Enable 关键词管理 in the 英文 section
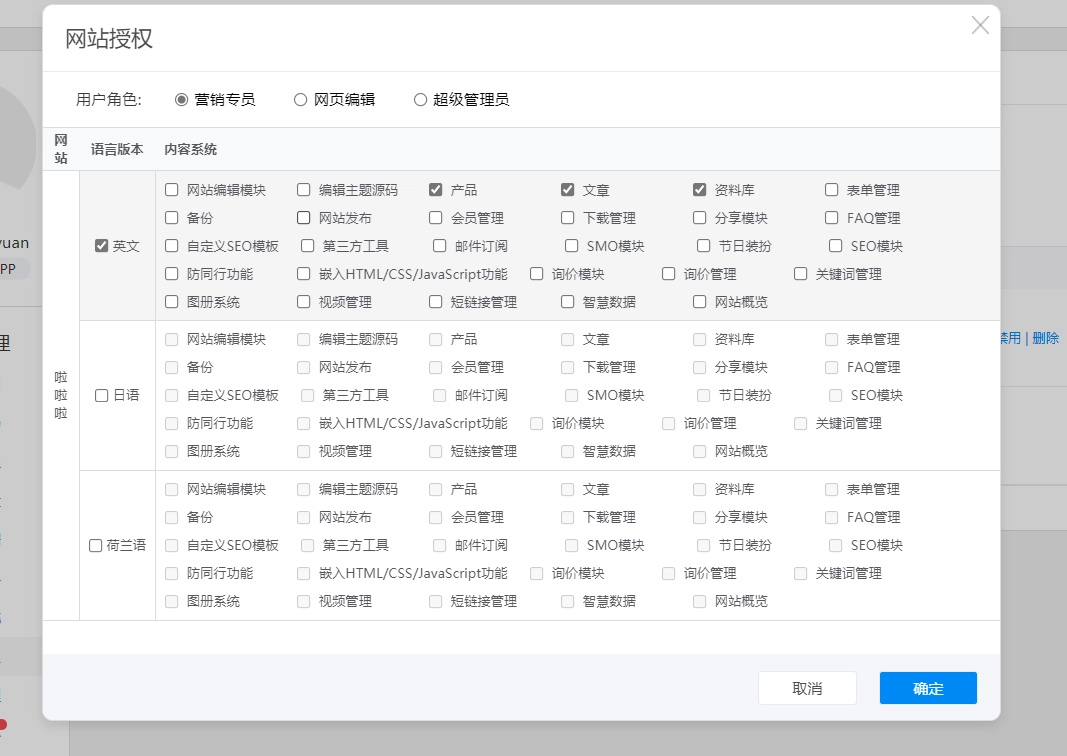Screen dimensions: 1067x756 (801, 274)
